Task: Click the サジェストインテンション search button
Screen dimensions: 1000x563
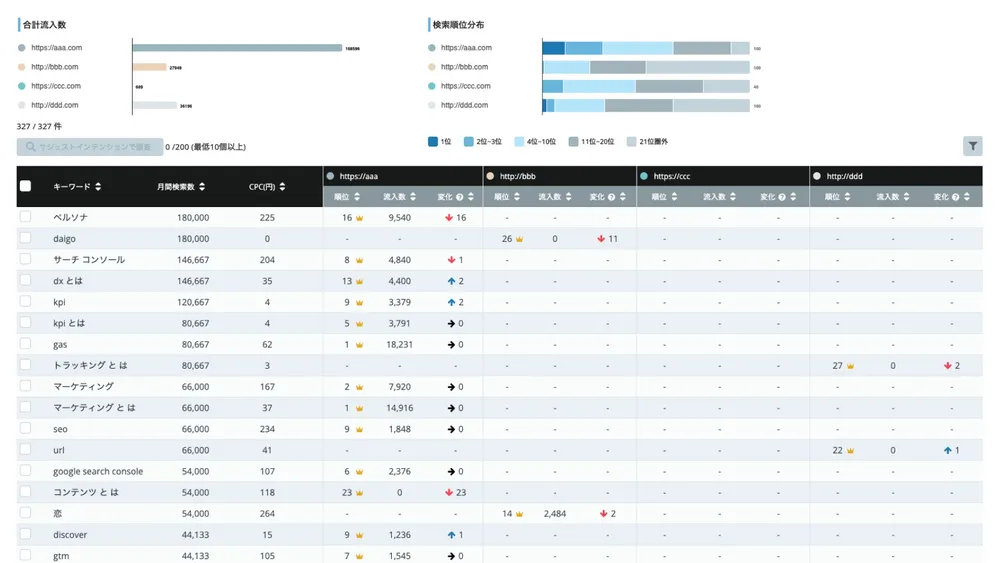Action: pos(89,147)
